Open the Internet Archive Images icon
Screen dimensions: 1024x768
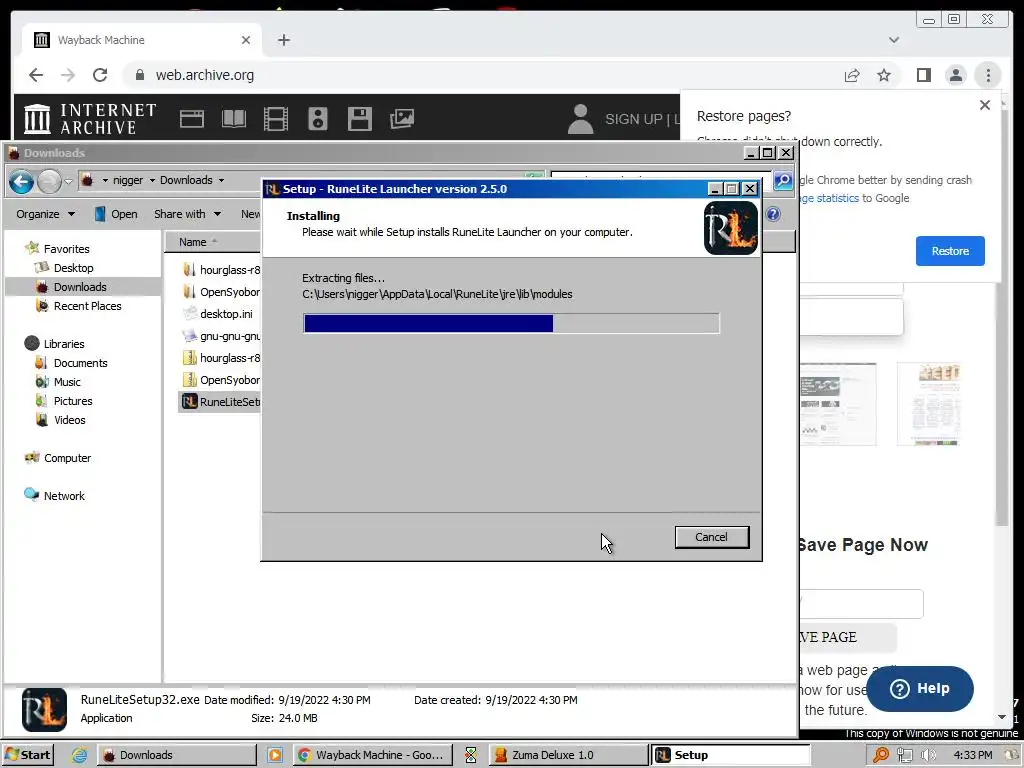pos(402,118)
